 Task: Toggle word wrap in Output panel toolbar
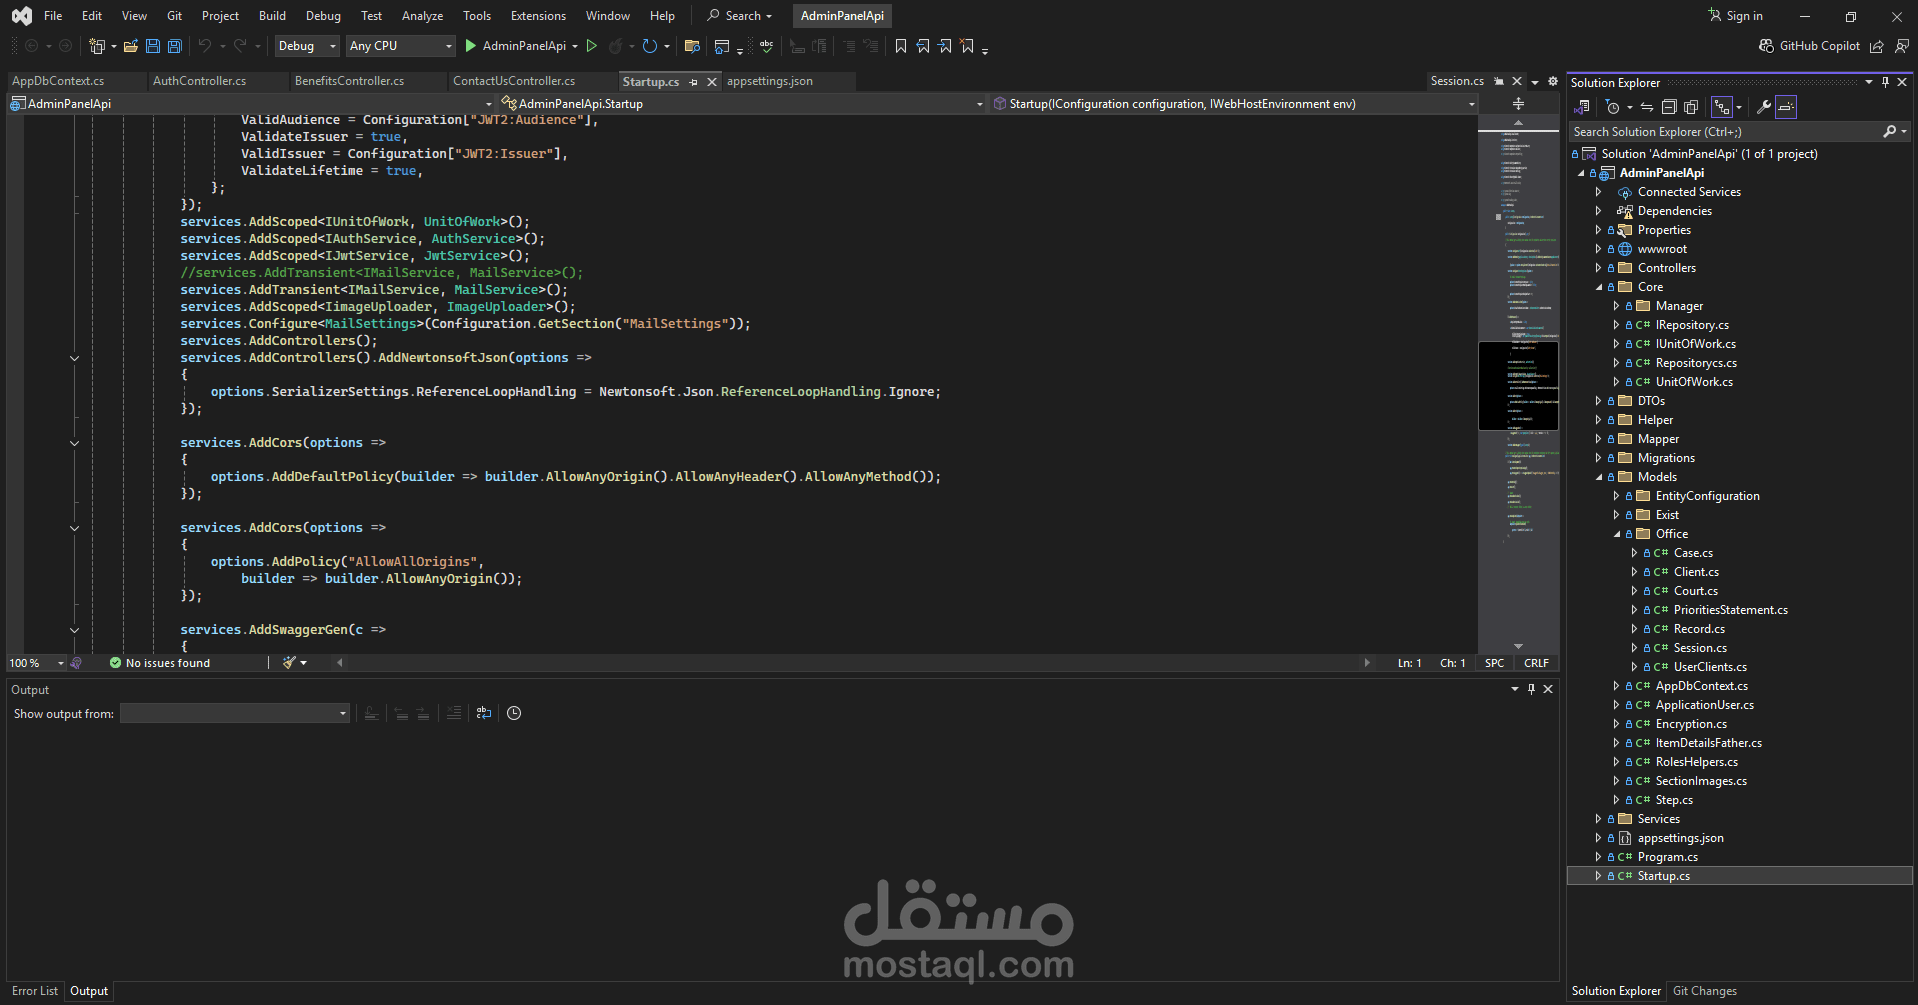[484, 713]
